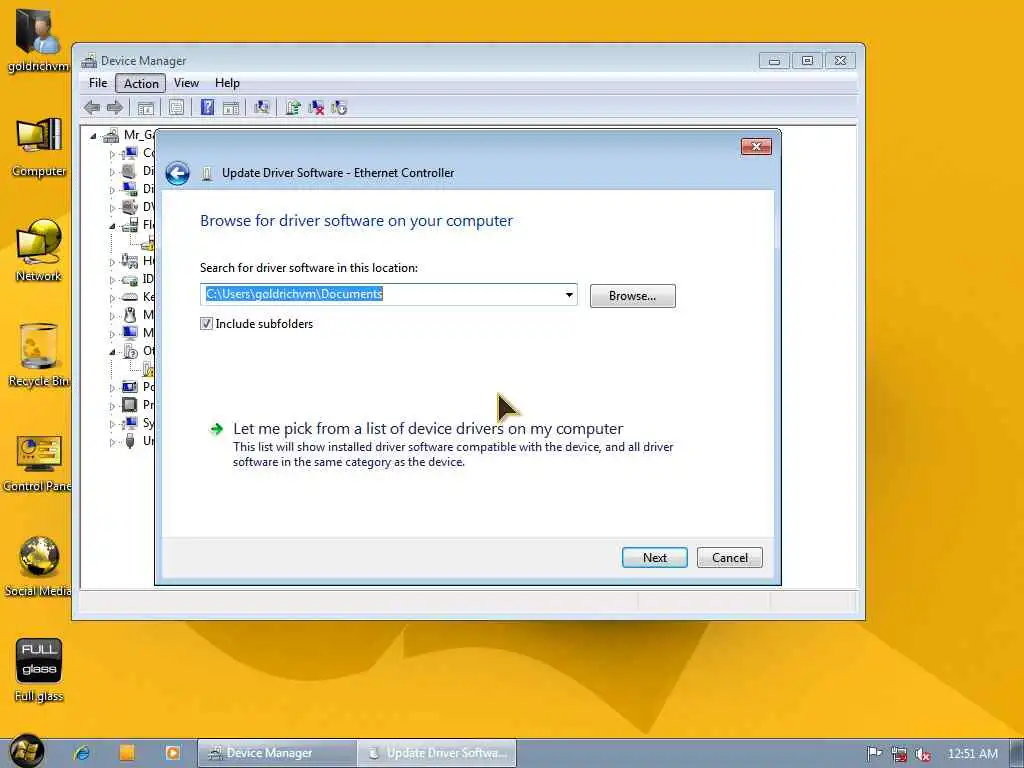Open Properties via the toolbar sheet icon
Viewport: 1024px width, 768px height.
[x=176, y=107]
